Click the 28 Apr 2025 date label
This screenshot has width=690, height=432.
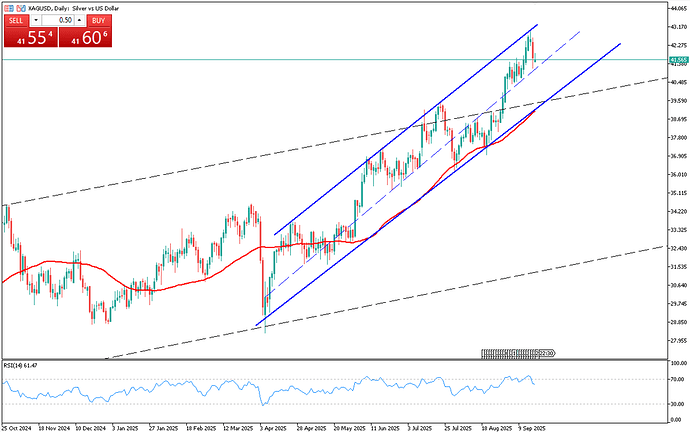point(311,428)
